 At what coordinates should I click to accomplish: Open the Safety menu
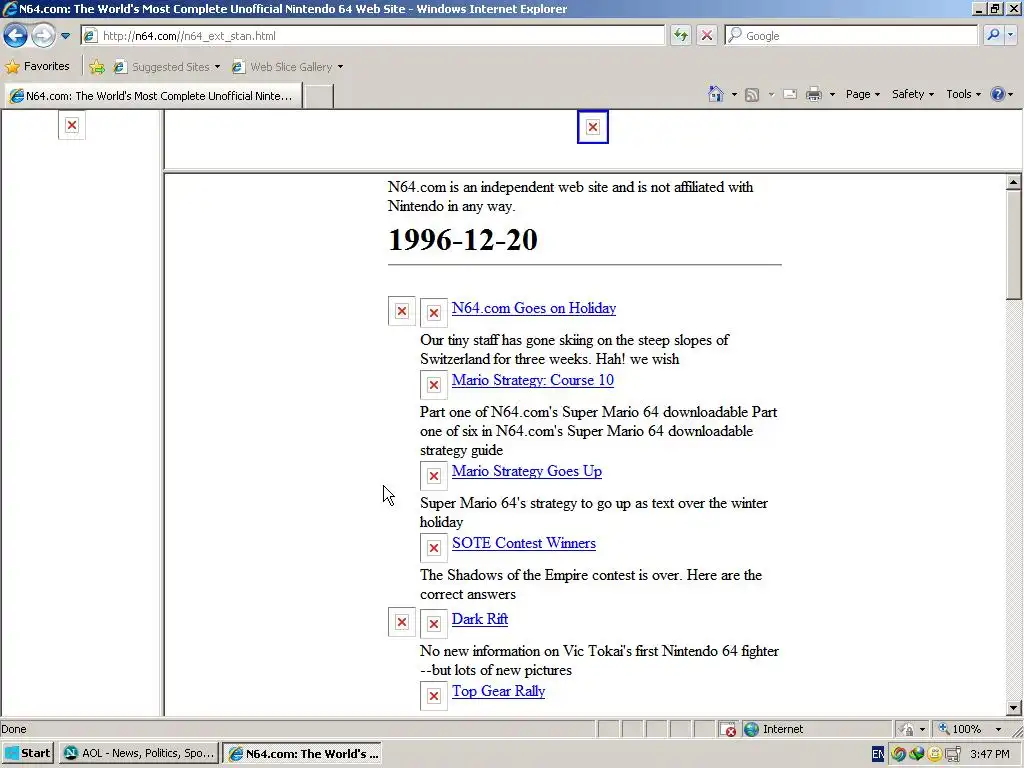[912, 94]
